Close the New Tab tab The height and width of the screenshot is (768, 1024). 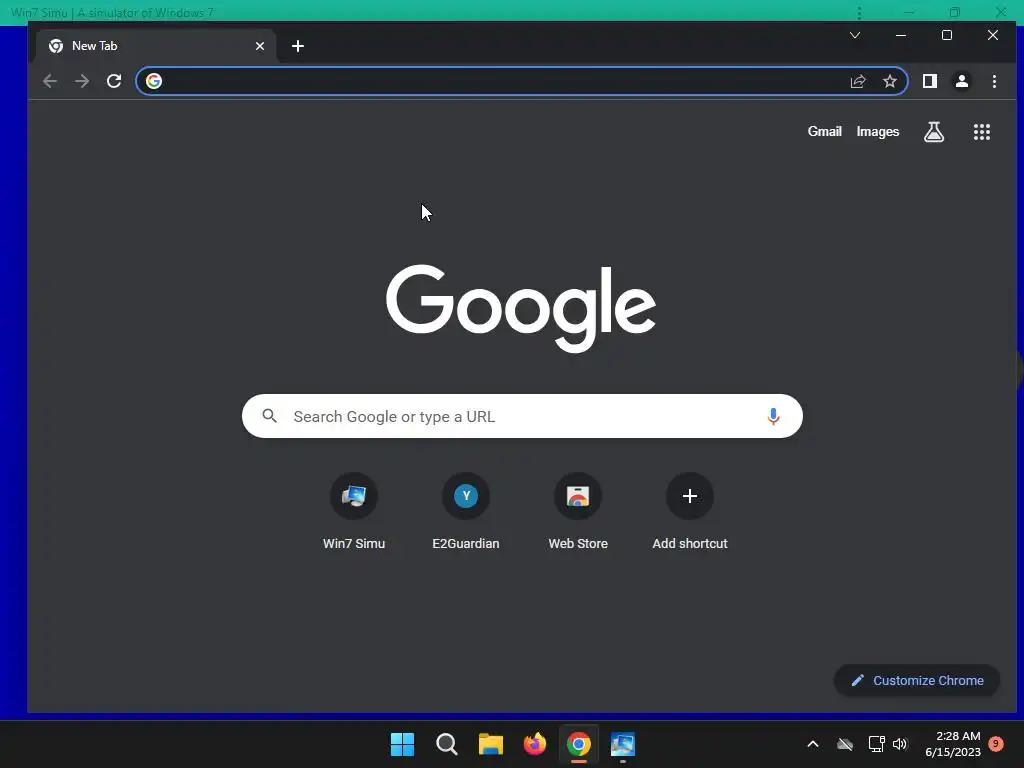pos(260,46)
